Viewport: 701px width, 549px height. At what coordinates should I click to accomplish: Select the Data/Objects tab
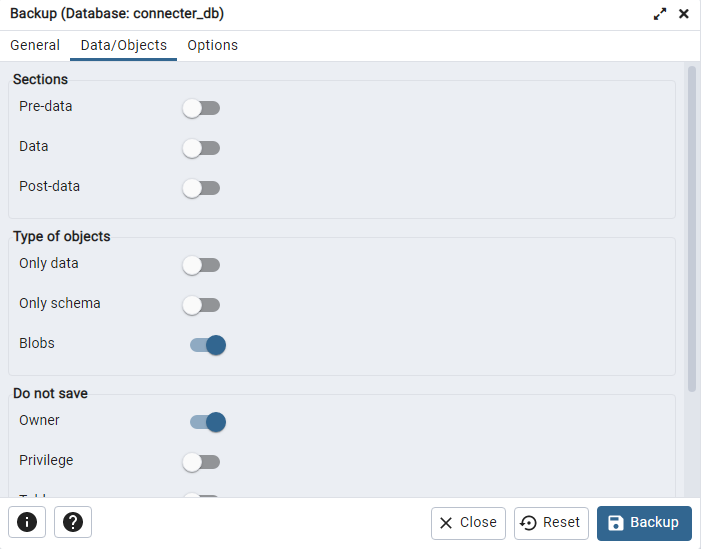pyautogui.click(x=124, y=45)
